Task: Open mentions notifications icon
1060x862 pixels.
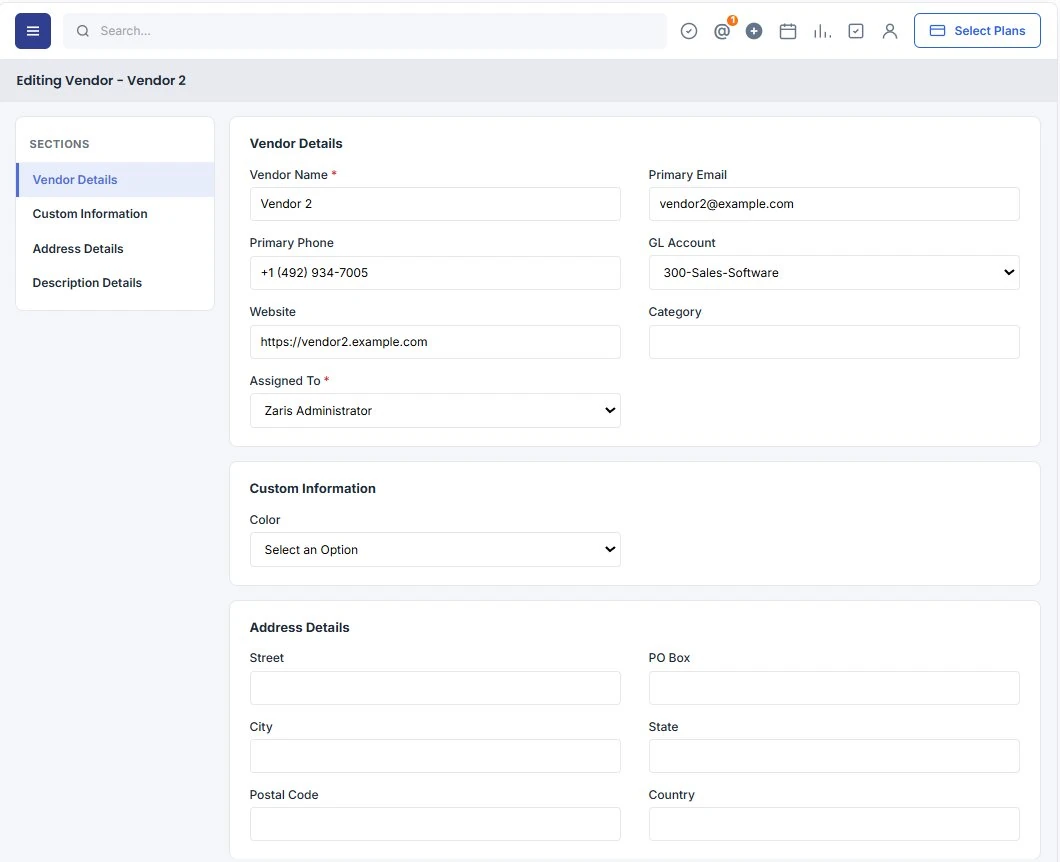Action: 722,31
